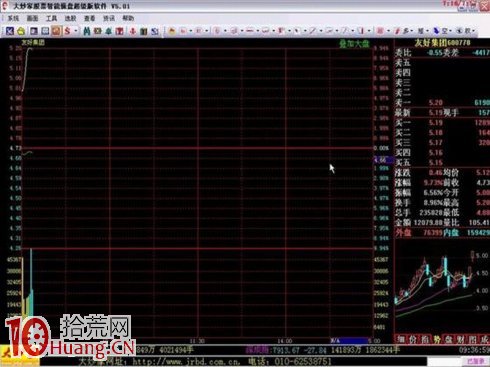Click the 买一 price 5.19

click(x=436, y=123)
